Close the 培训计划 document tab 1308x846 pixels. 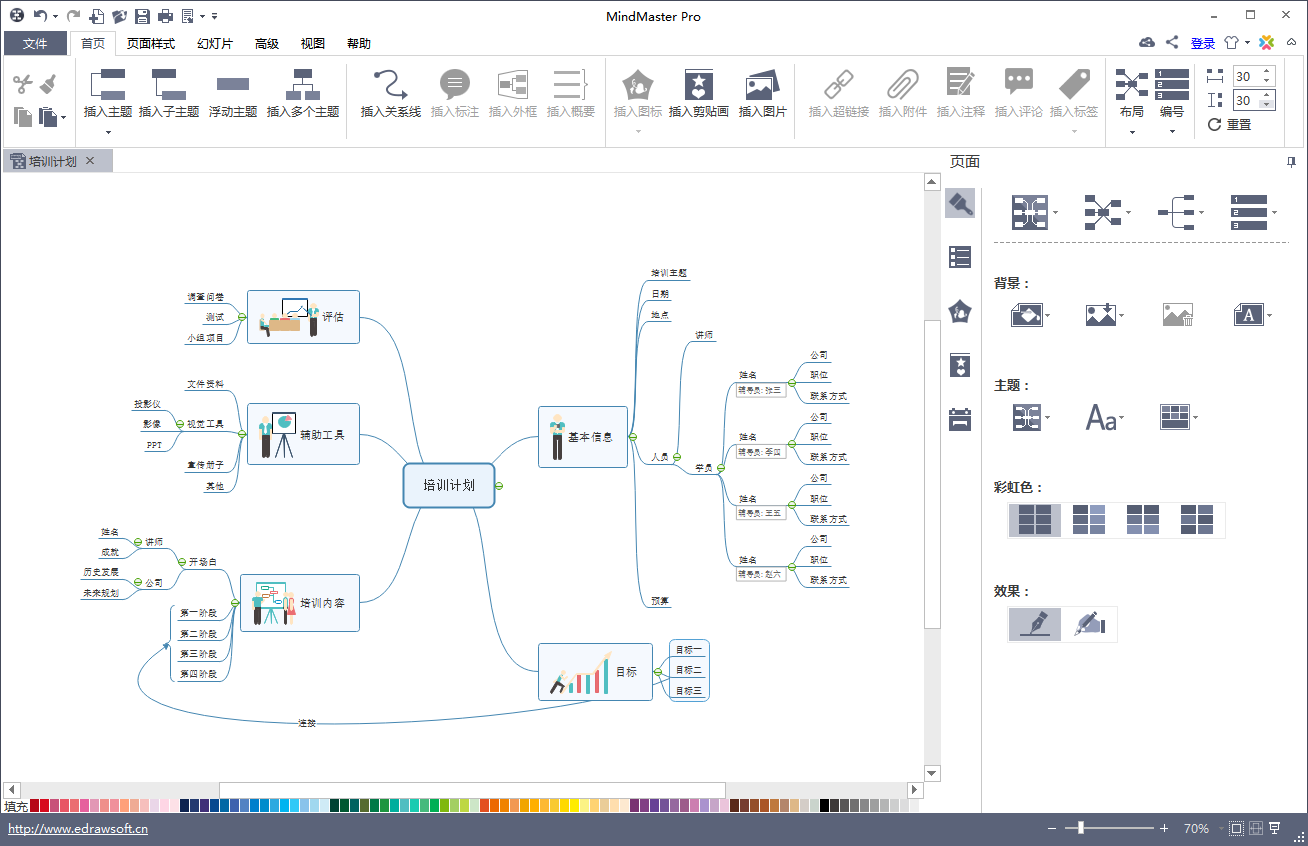pyautogui.click(x=90, y=161)
